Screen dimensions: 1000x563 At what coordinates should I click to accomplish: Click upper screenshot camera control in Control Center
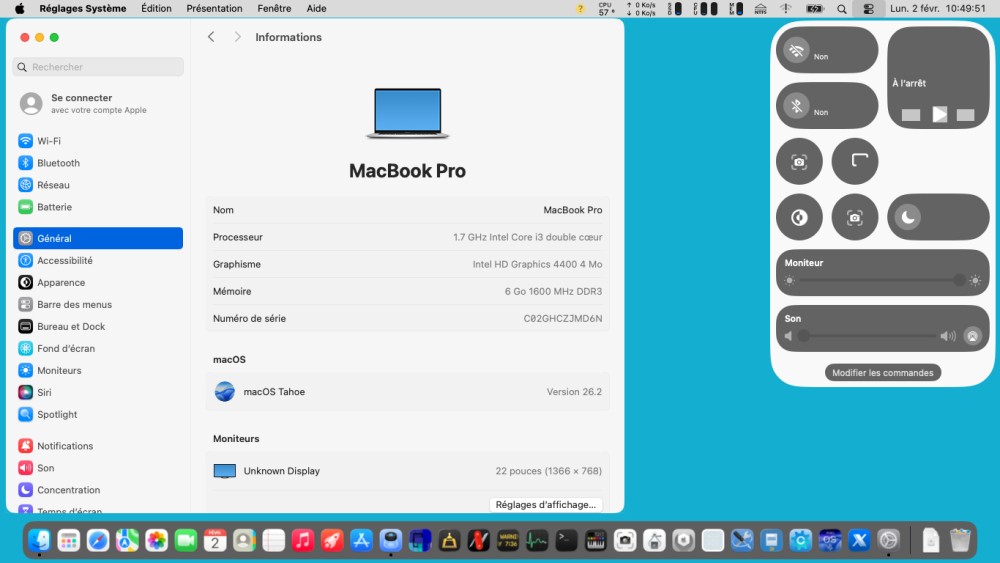tap(799, 161)
